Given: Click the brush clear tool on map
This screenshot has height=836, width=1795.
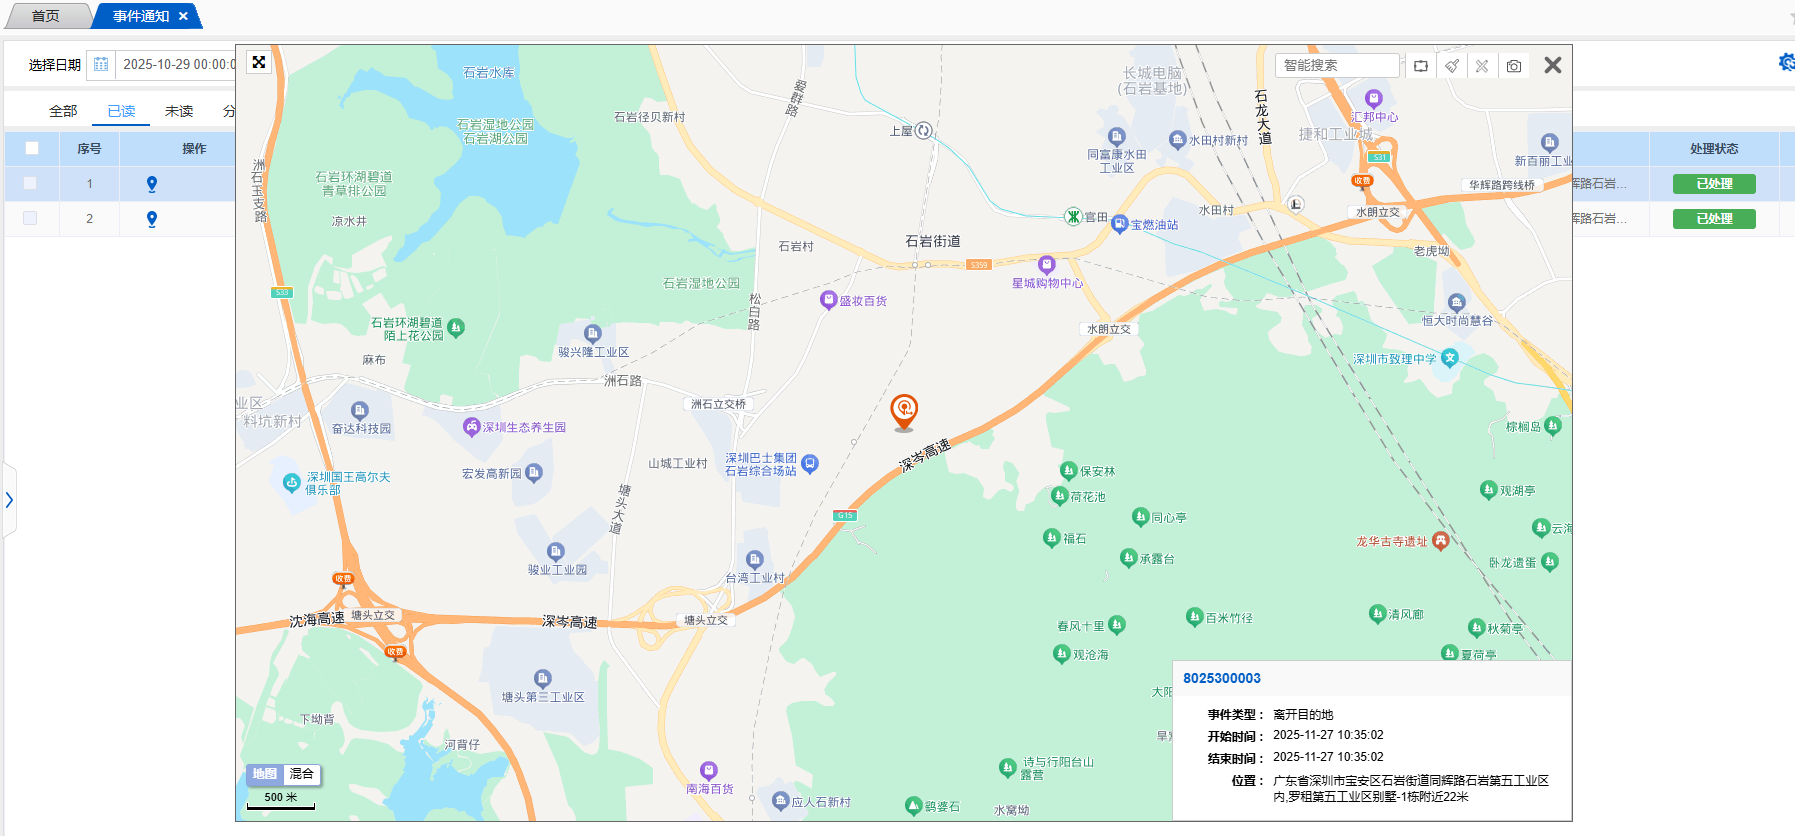Looking at the screenshot, I should 1452,66.
